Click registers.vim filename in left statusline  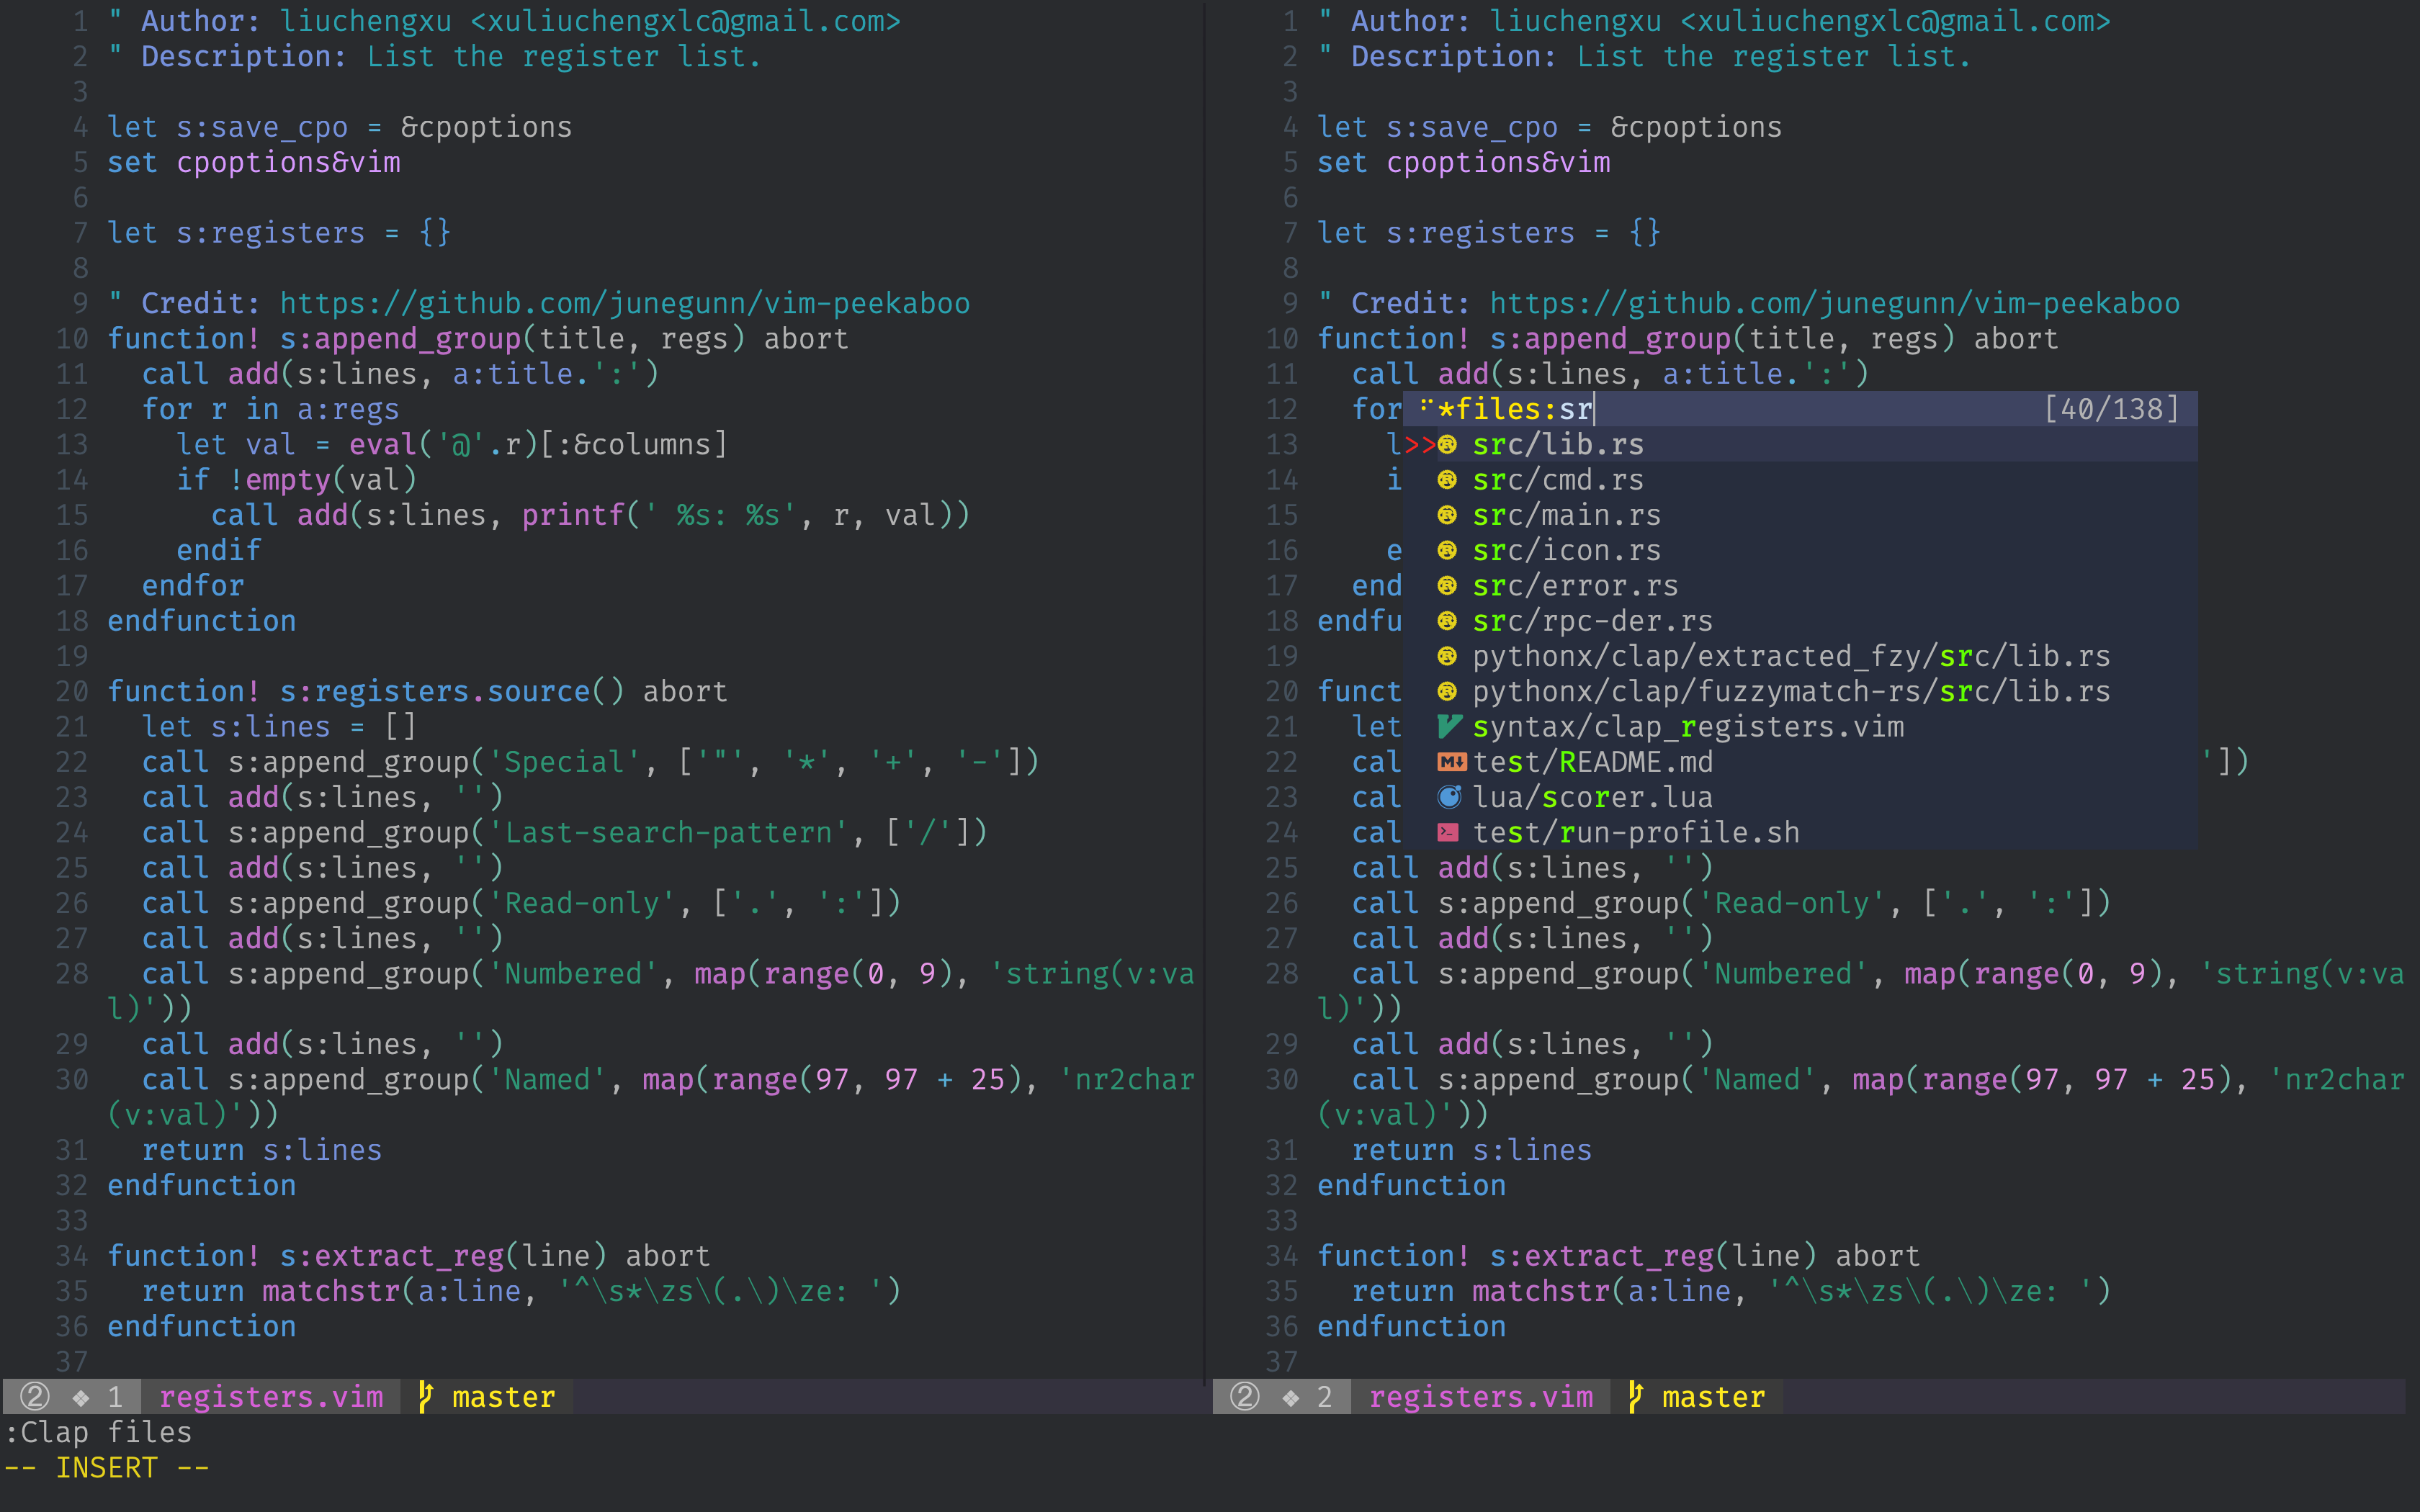point(272,1397)
